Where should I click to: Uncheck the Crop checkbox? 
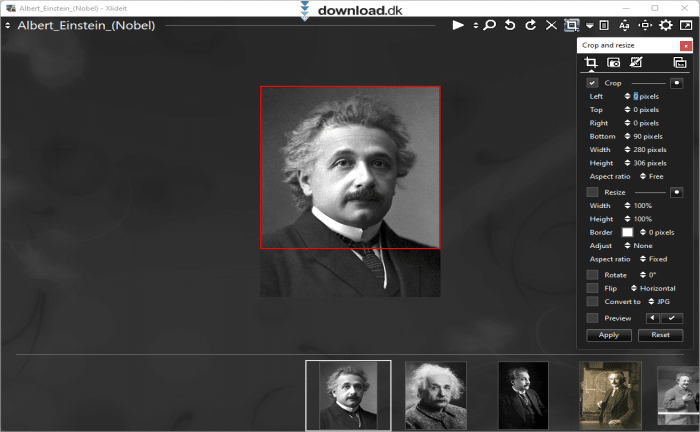pos(592,83)
